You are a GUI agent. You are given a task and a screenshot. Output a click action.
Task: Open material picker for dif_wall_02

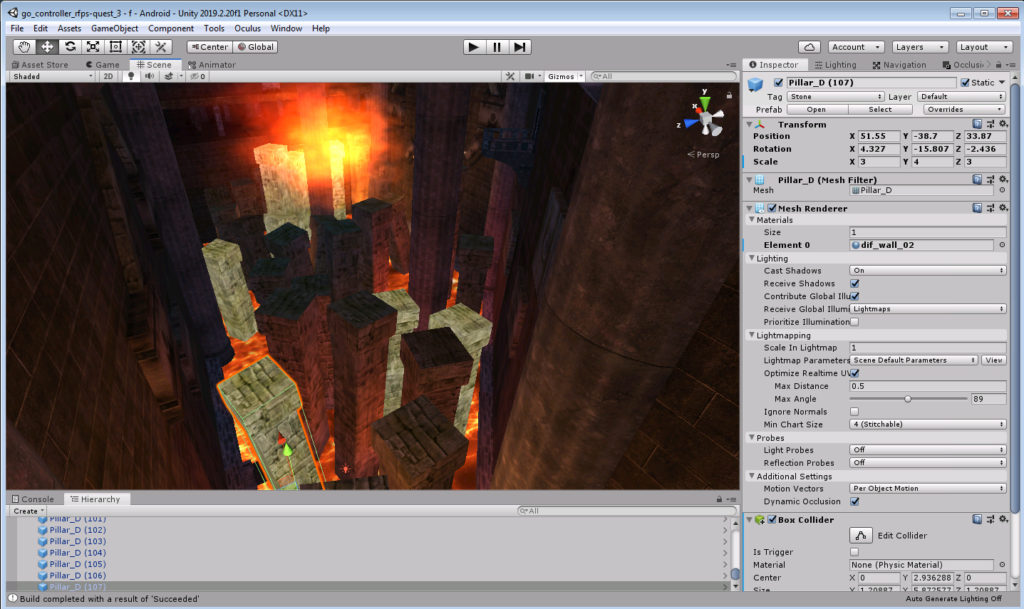1002,245
